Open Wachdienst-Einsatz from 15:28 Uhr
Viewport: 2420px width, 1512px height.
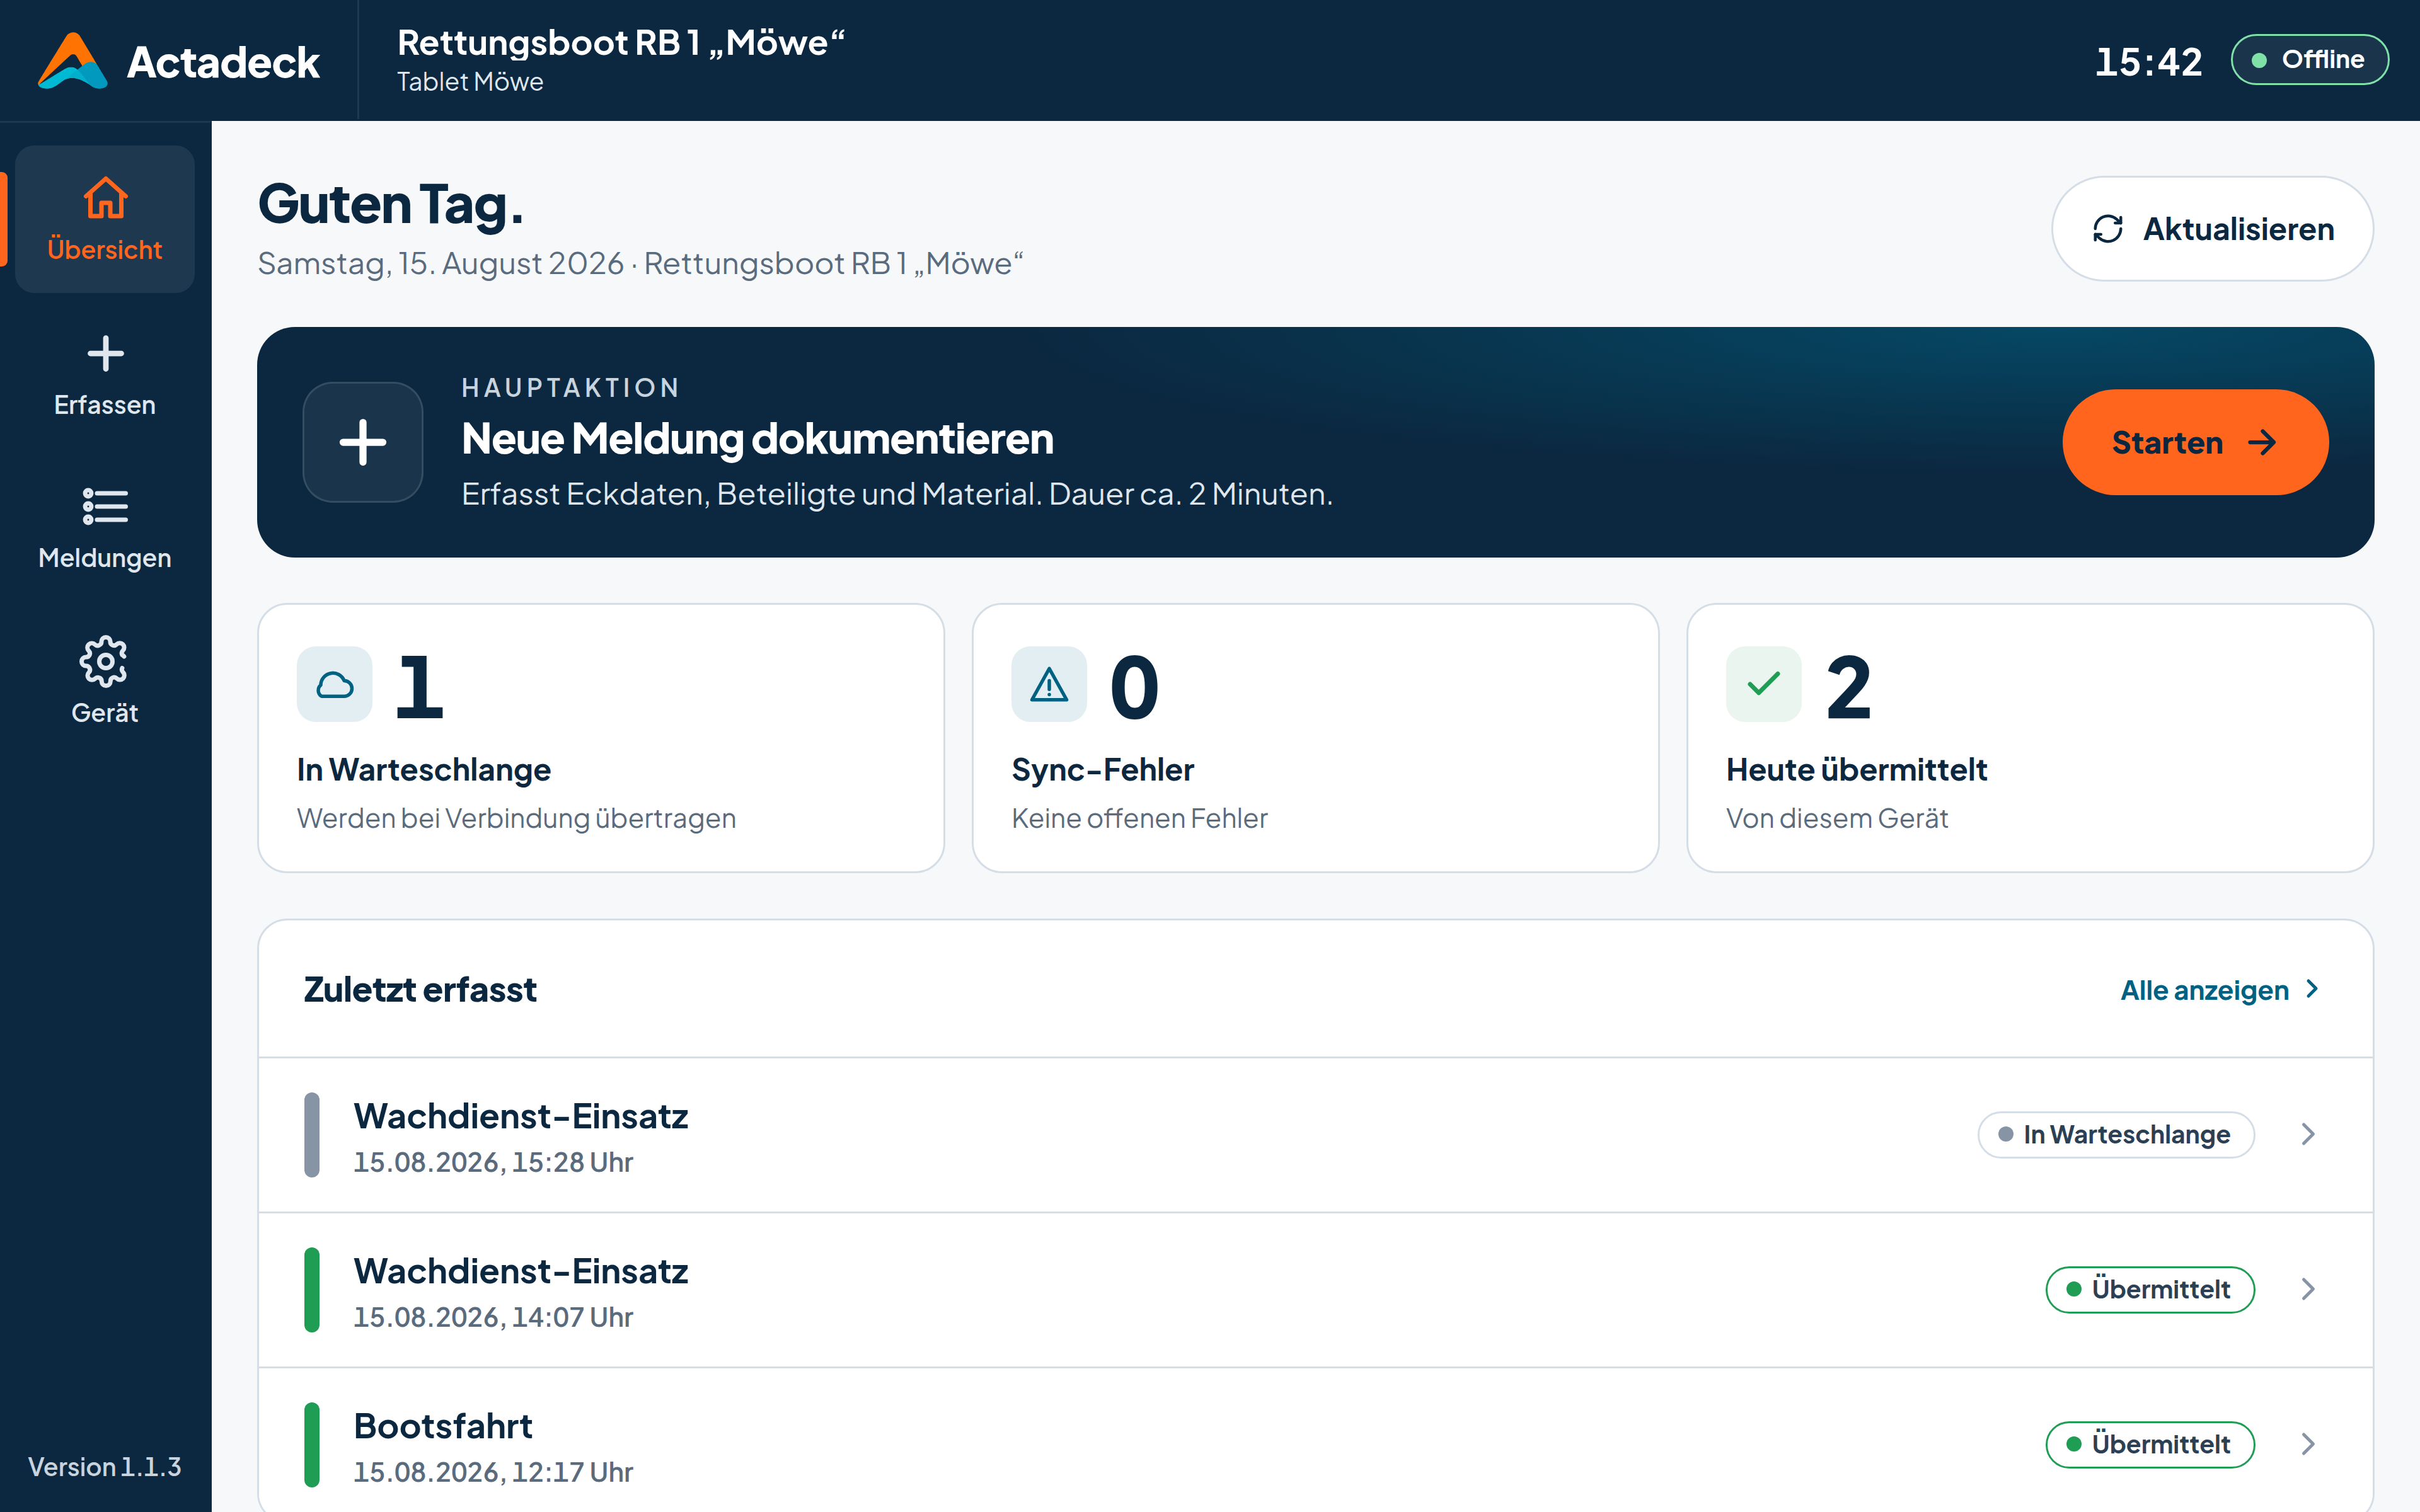[1315, 1135]
